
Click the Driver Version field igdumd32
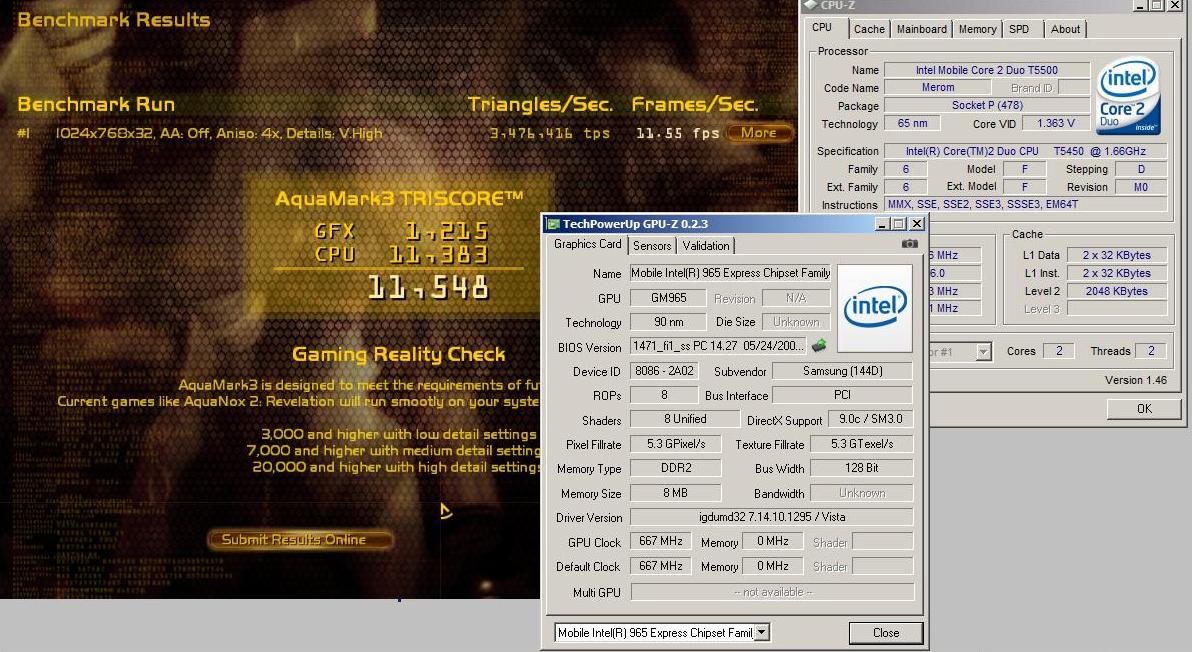[x=771, y=517]
